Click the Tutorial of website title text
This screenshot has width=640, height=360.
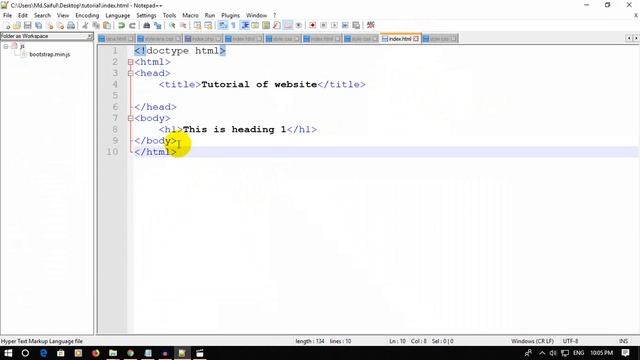259,84
